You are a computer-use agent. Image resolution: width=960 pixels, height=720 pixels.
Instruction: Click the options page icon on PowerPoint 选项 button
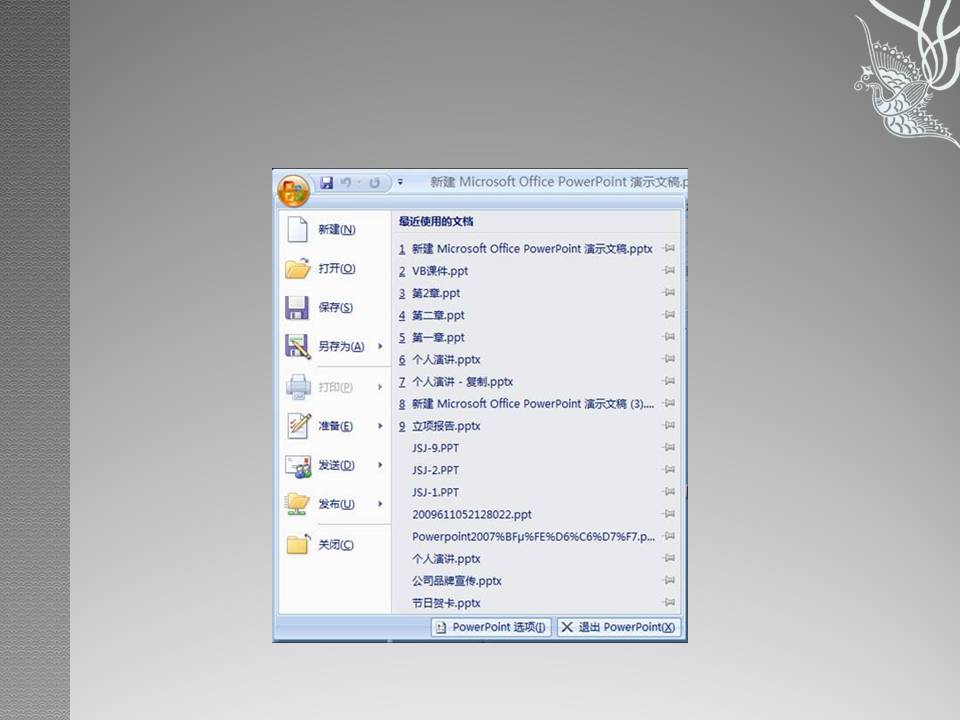click(441, 627)
